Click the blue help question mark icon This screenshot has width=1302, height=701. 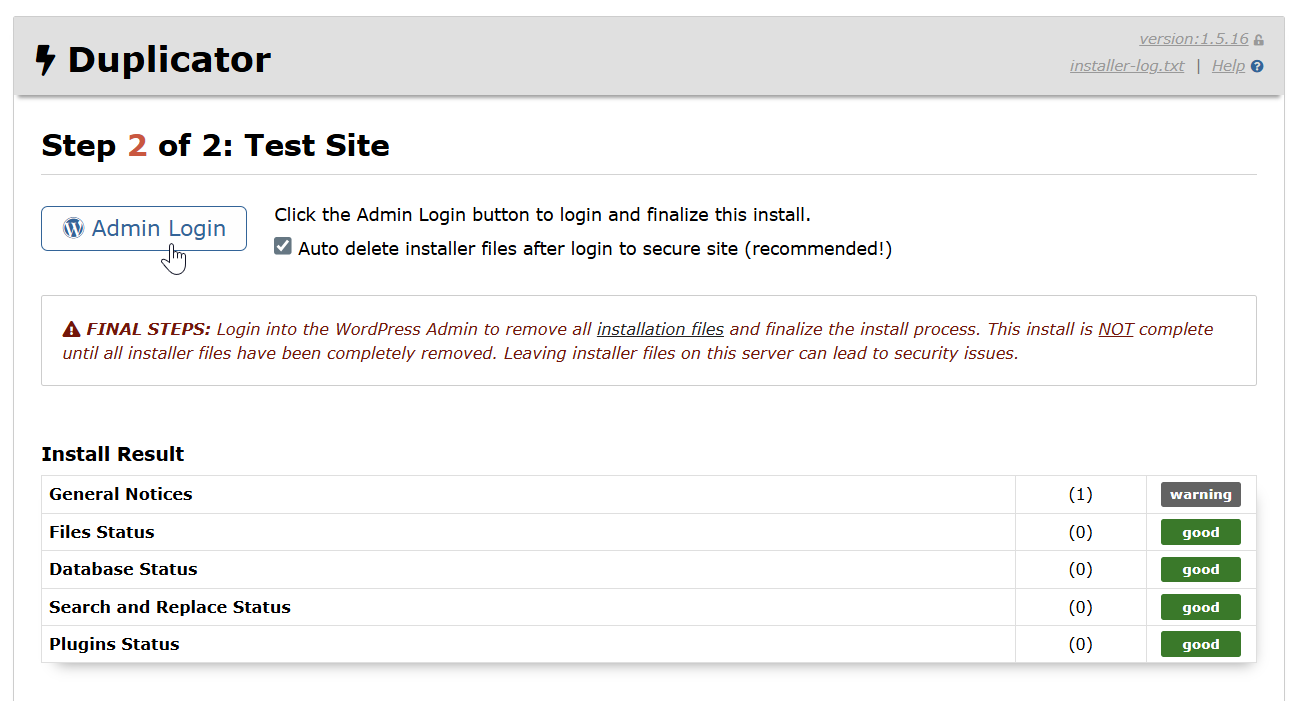coord(1257,66)
